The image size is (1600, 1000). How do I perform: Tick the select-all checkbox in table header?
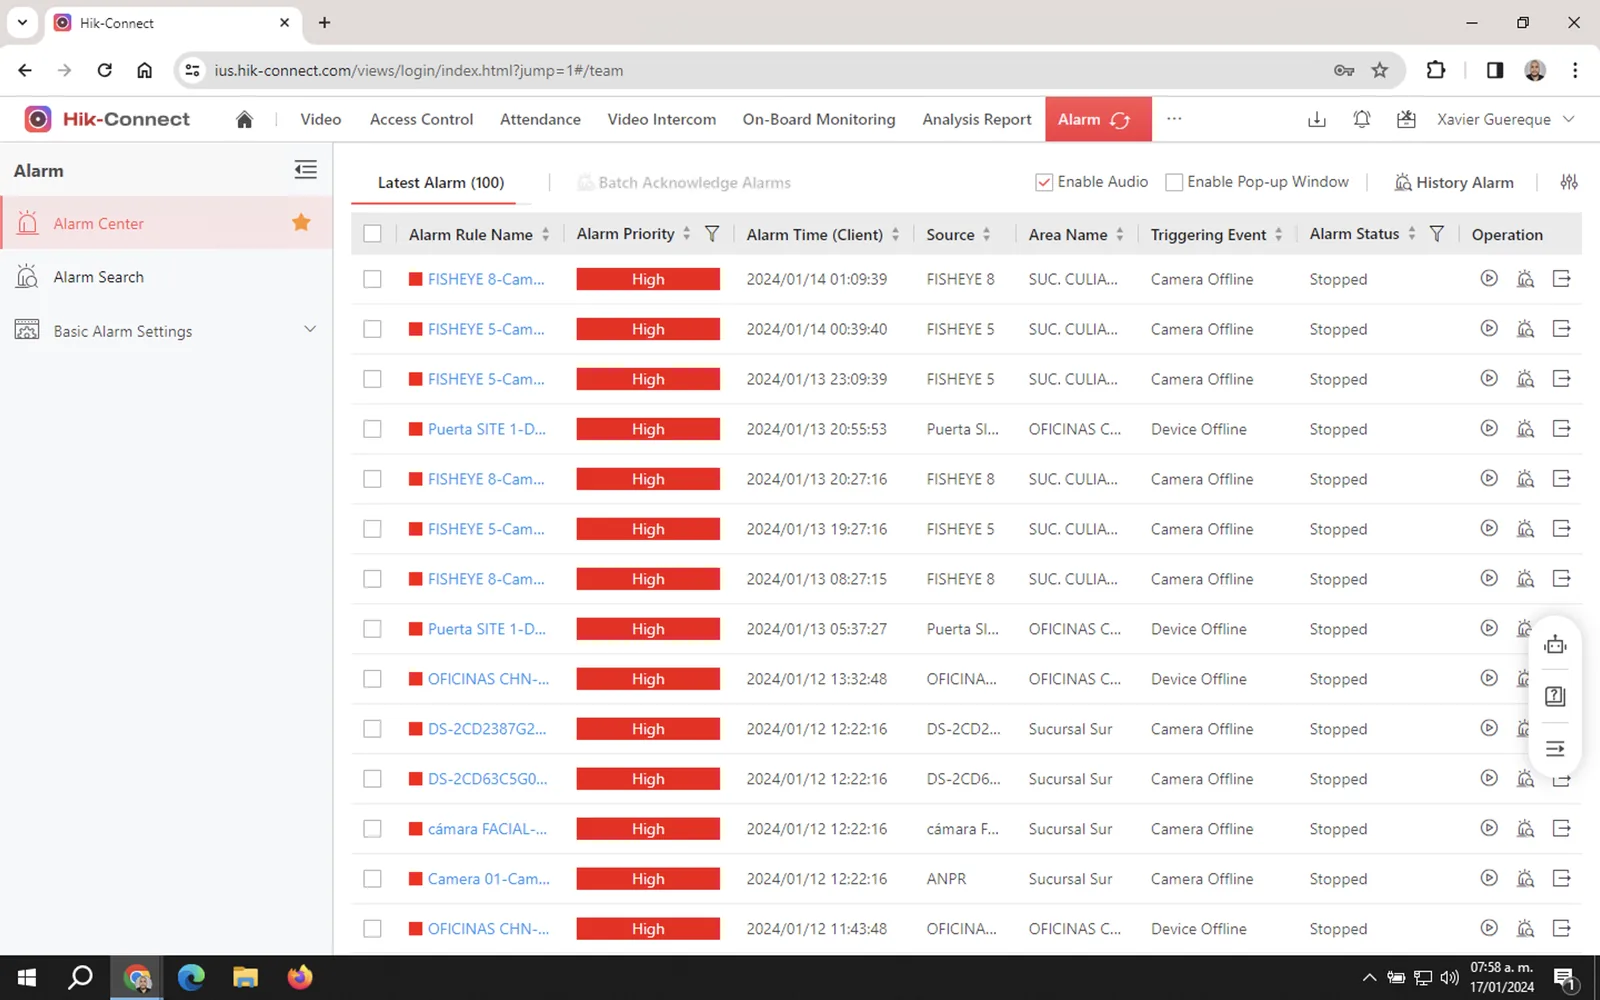pos(372,234)
